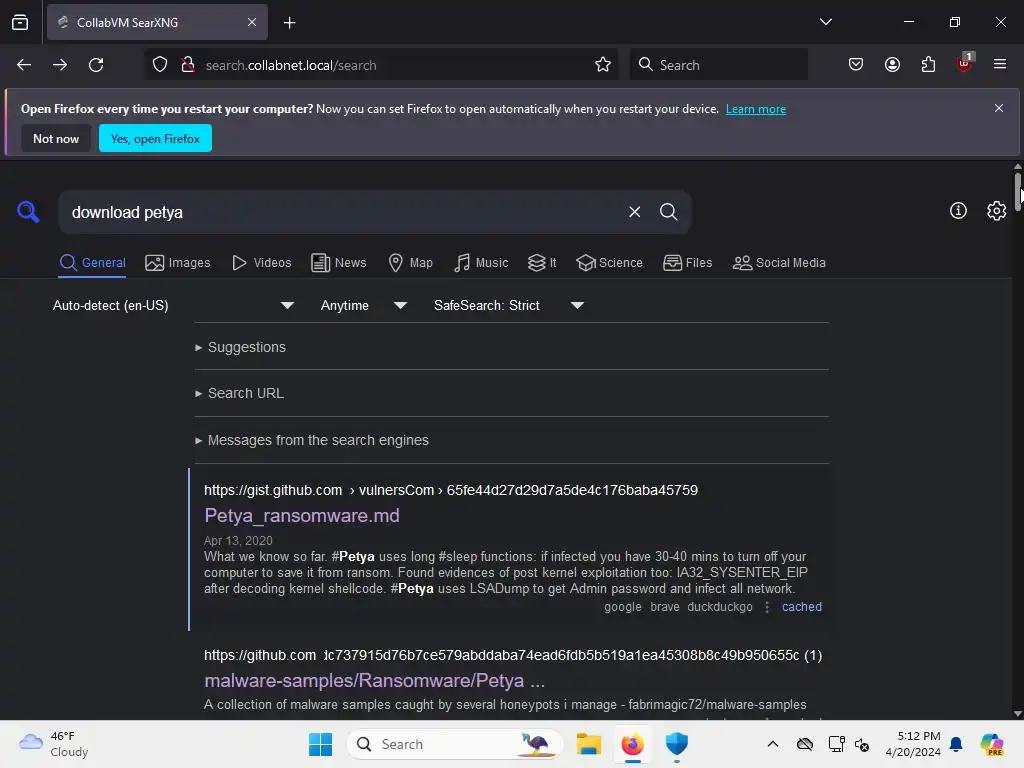Click the uBlock Origin extension icon
The width and height of the screenshot is (1024, 768).
(965, 63)
